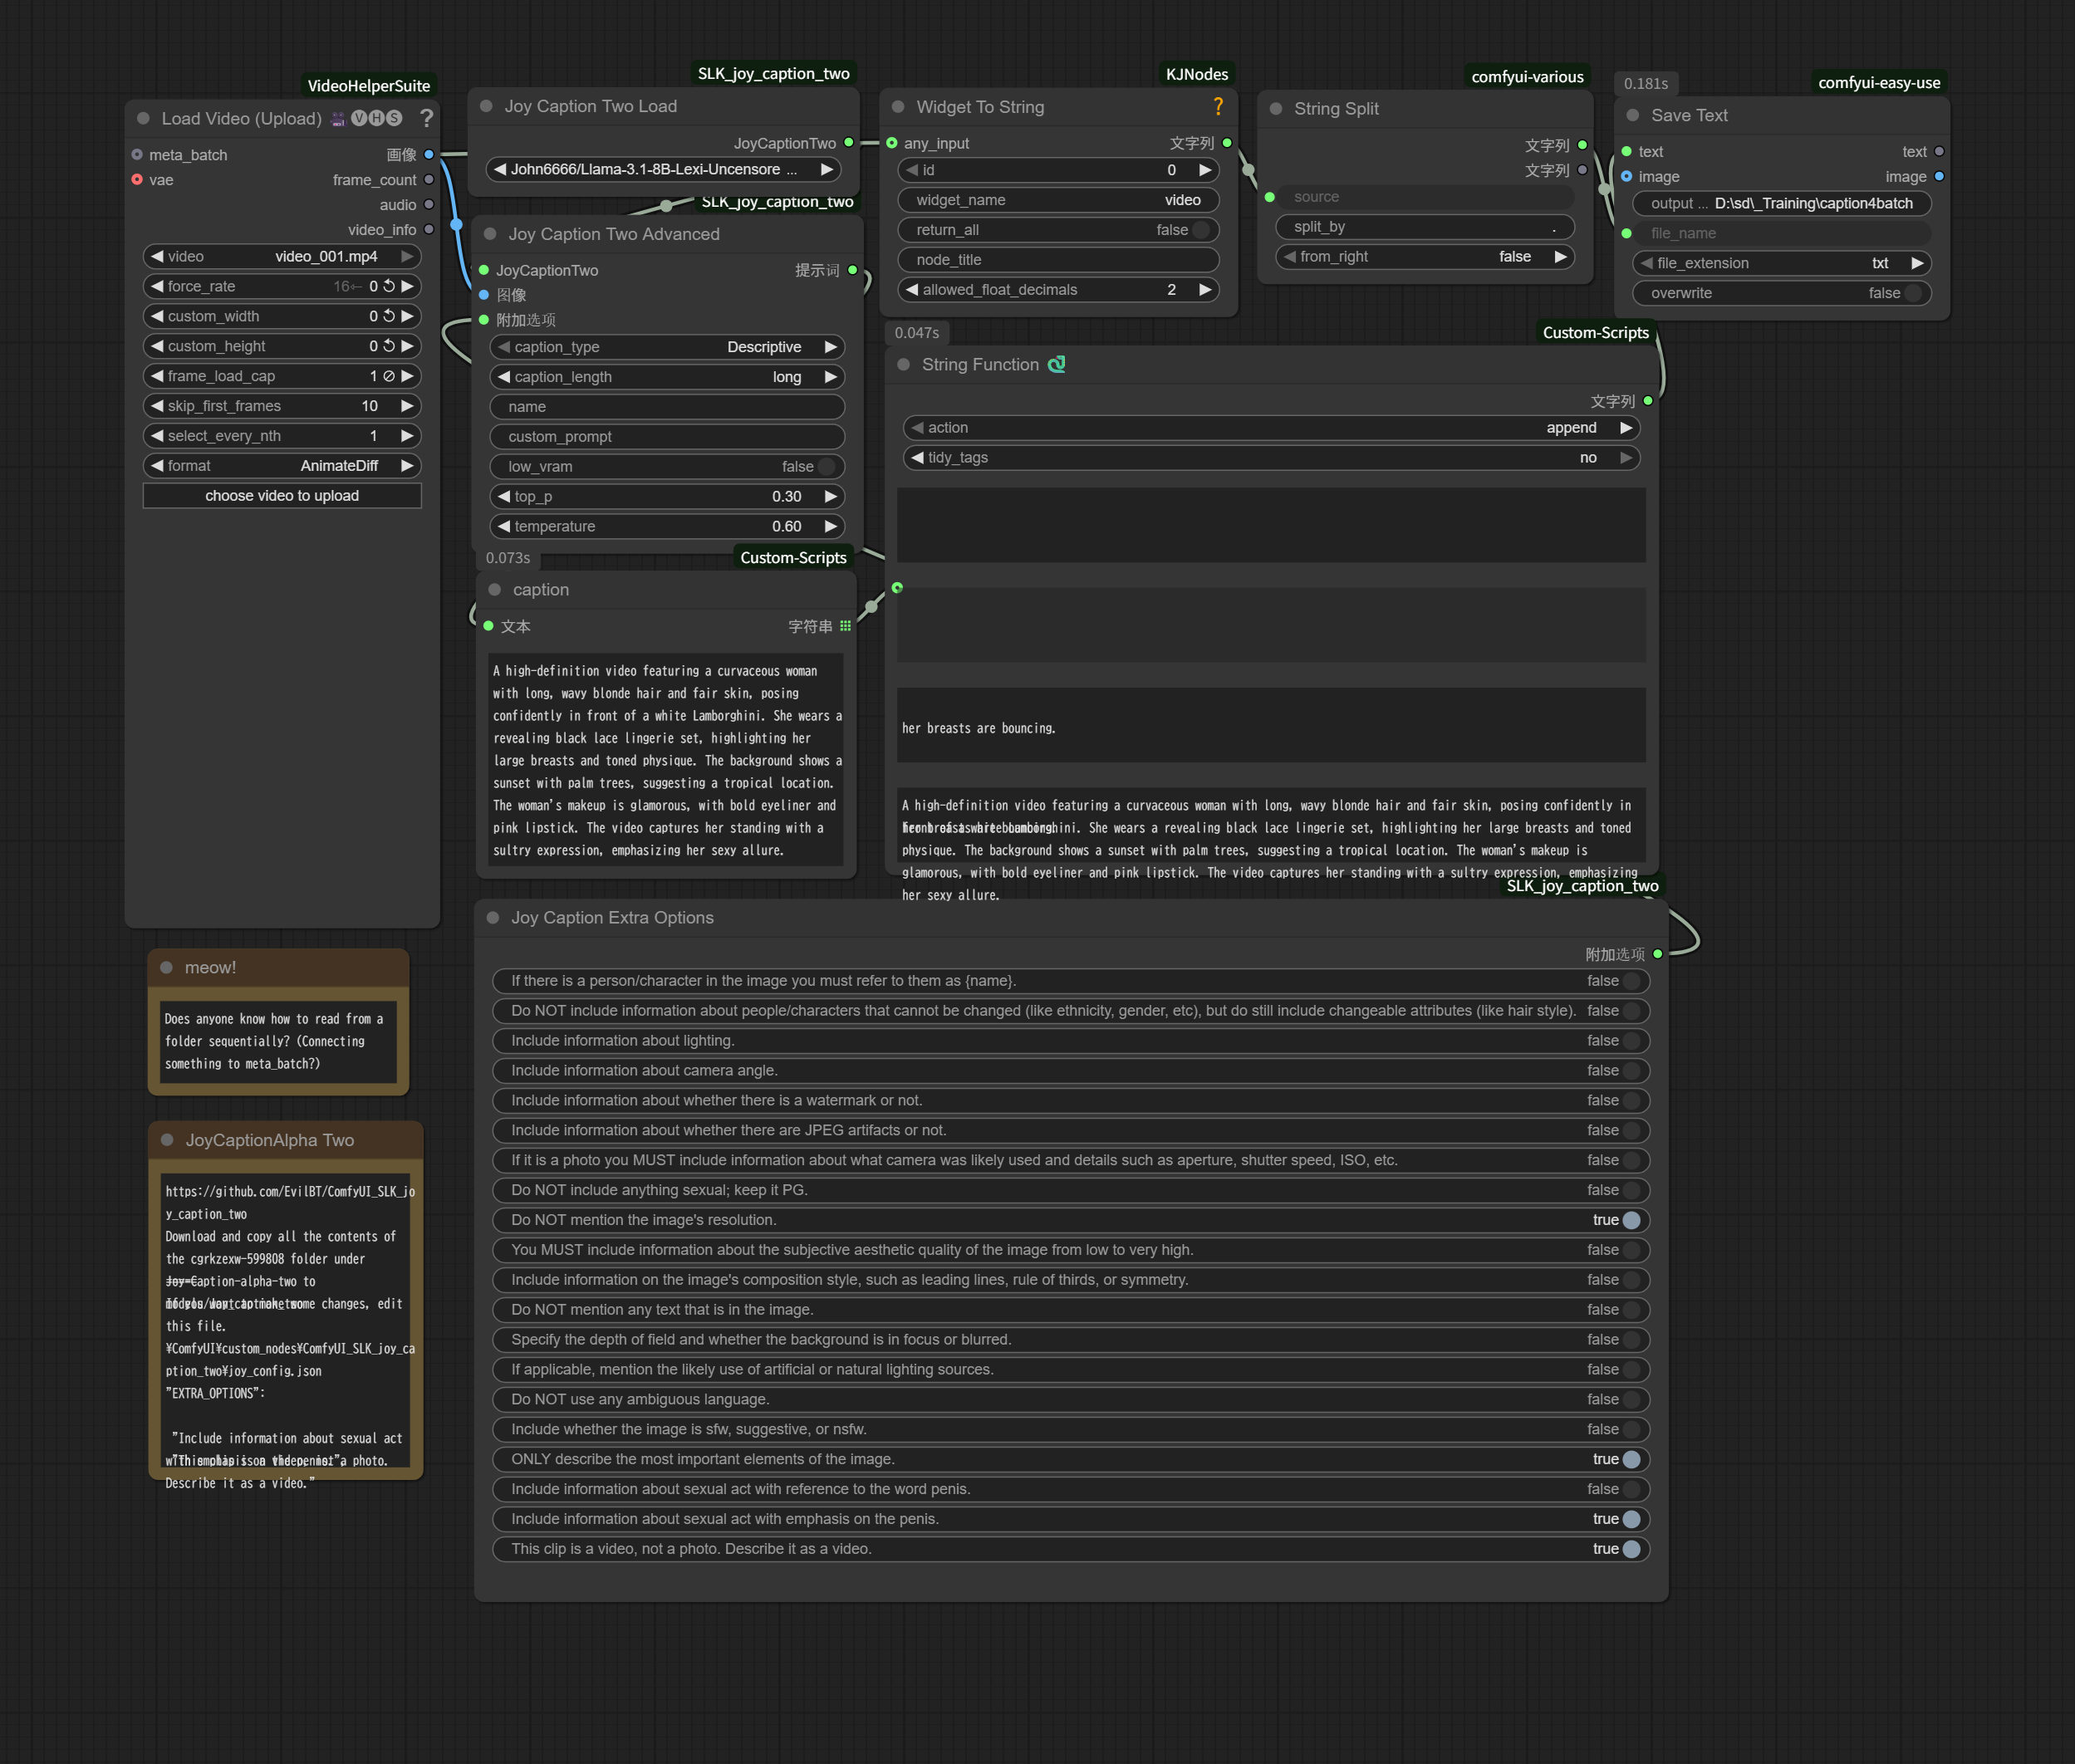The height and width of the screenshot is (1764, 2075).
Task: Toggle the low_vram switch
Action: click(x=826, y=467)
